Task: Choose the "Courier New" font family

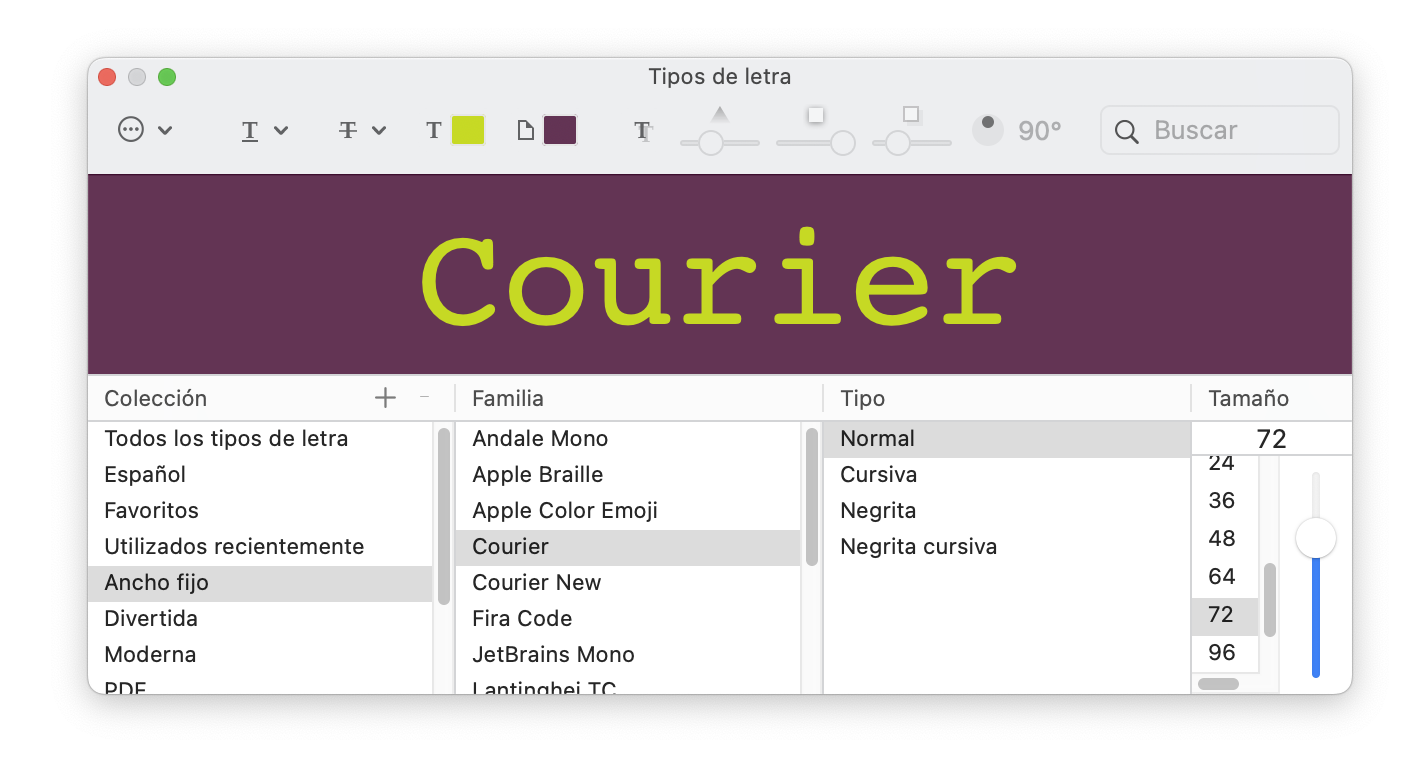Action: click(x=628, y=582)
